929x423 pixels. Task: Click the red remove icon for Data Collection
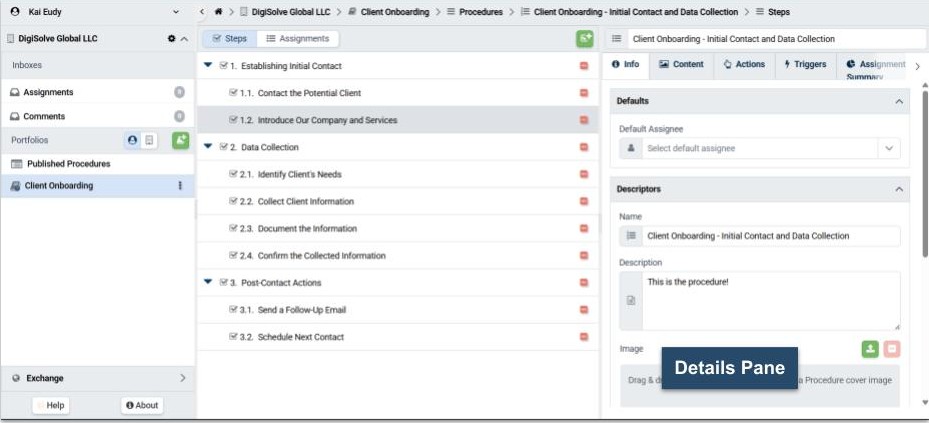pyautogui.click(x=584, y=147)
